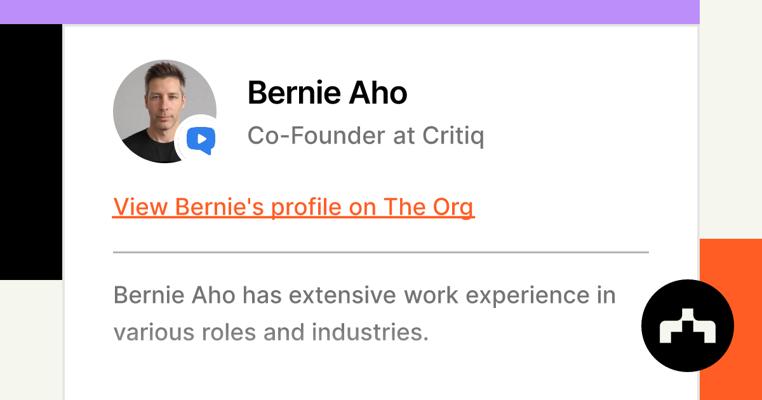Select the Co-Founder at Critiq subtitle
The height and width of the screenshot is (400, 762).
click(x=365, y=136)
